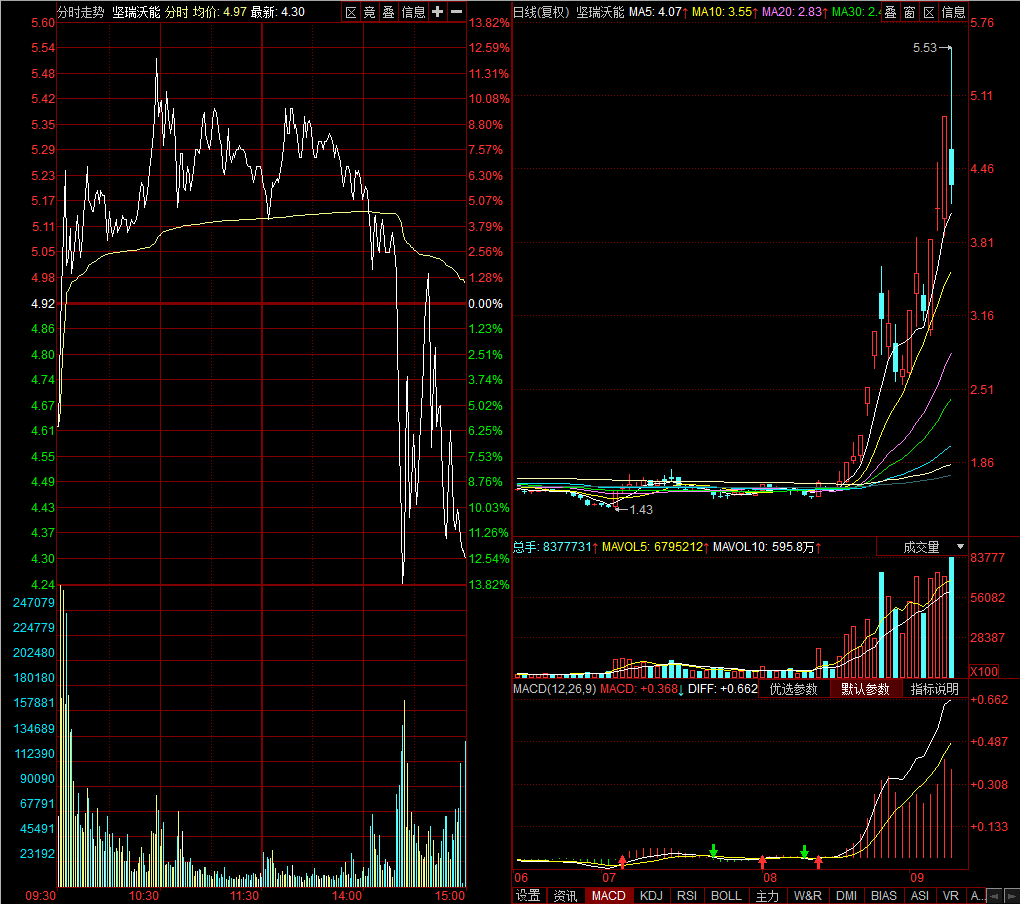The height and width of the screenshot is (904, 1020).
Task: Click the X100 volume multiplier label
Action: 984,672
